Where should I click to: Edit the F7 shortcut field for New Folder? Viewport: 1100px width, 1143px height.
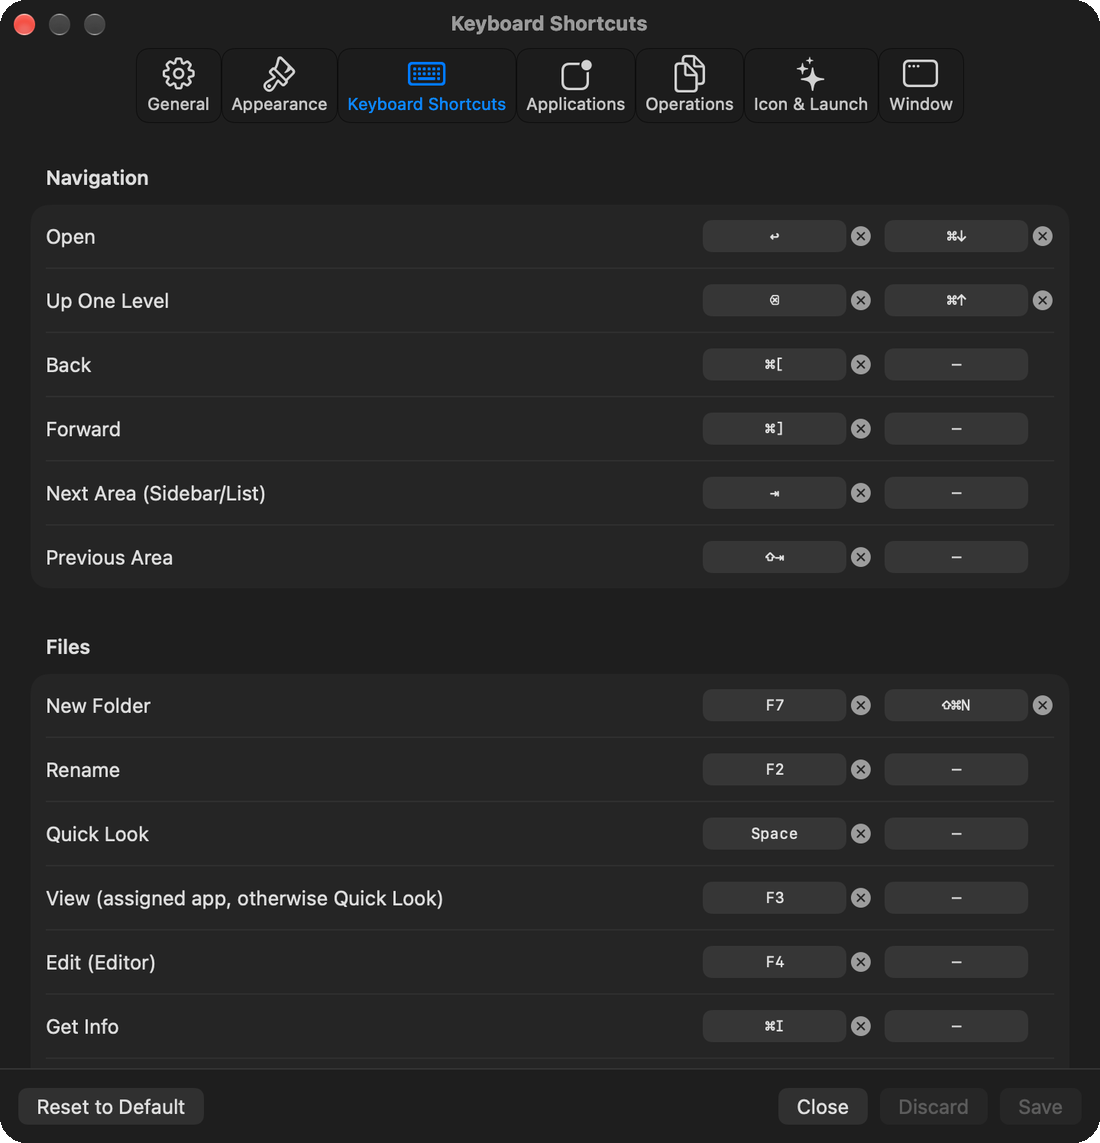774,705
